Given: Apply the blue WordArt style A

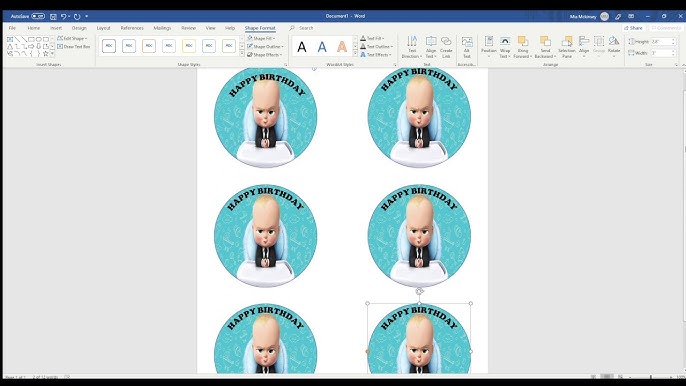Looking at the screenshot, I should click(x=322, y=47).
